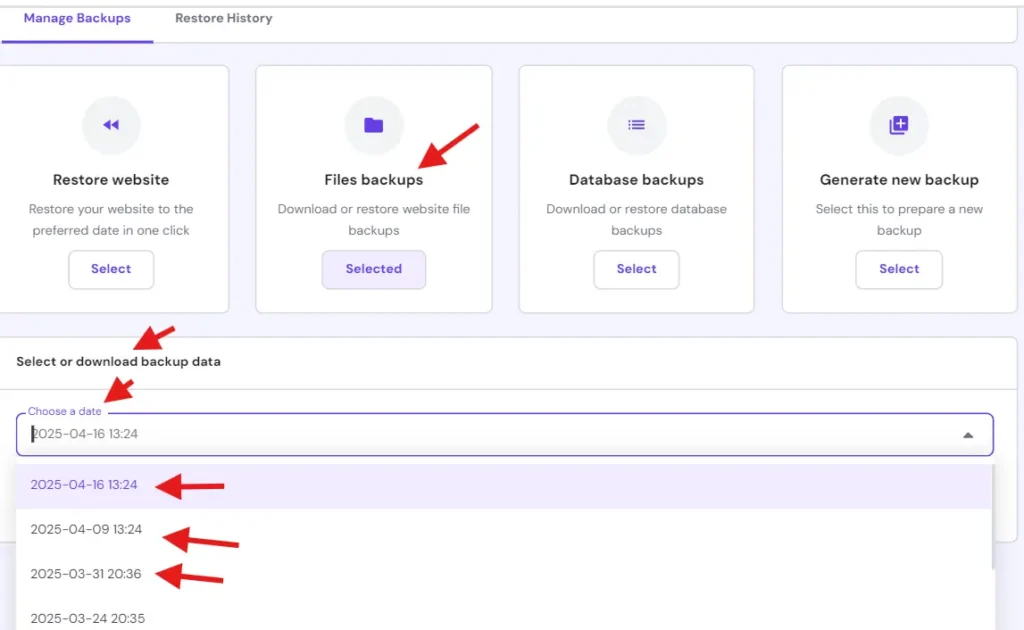Click 'Select this to prepare a new backup' text
Screen dimensions: 1024x630
[x=899, y=219]
